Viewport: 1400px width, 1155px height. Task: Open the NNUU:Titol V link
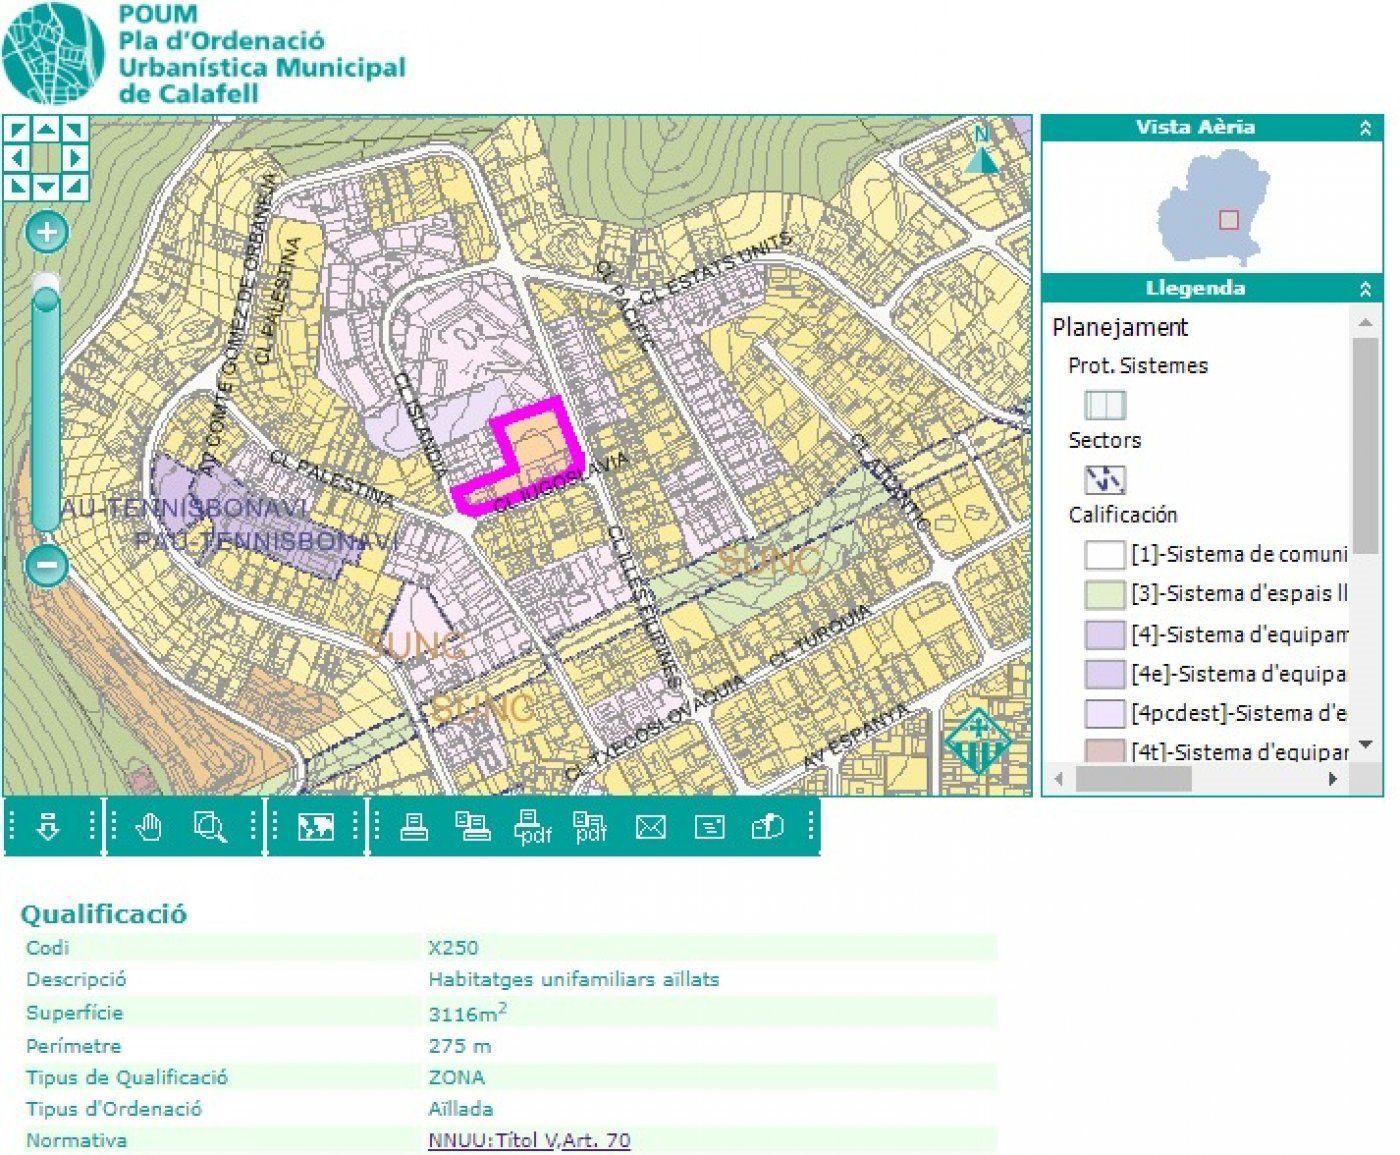[x=492, y=1140]
